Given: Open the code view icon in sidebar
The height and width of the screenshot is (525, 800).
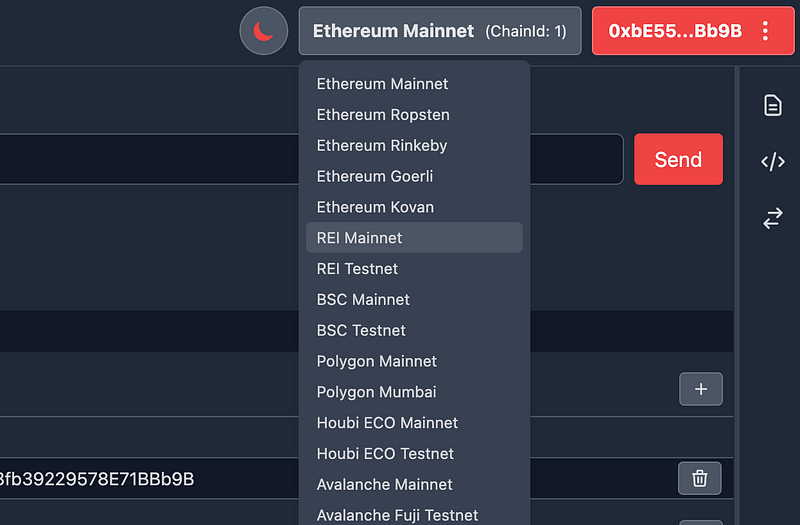Looking at the screenshot, I should click(x=773, y=162).
